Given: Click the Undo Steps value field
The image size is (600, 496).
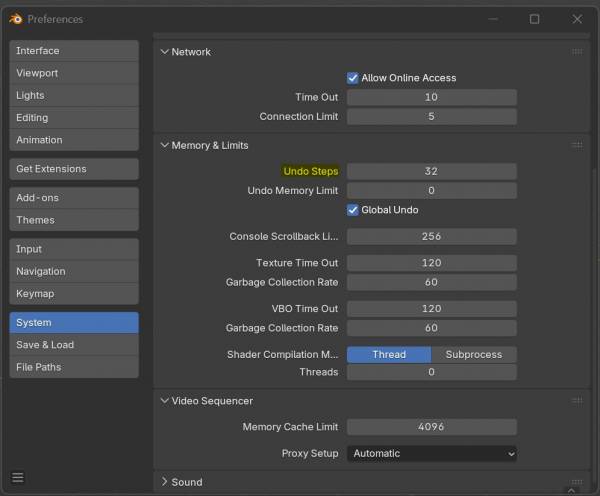Looking at the screenshot, I should (431, 171).
